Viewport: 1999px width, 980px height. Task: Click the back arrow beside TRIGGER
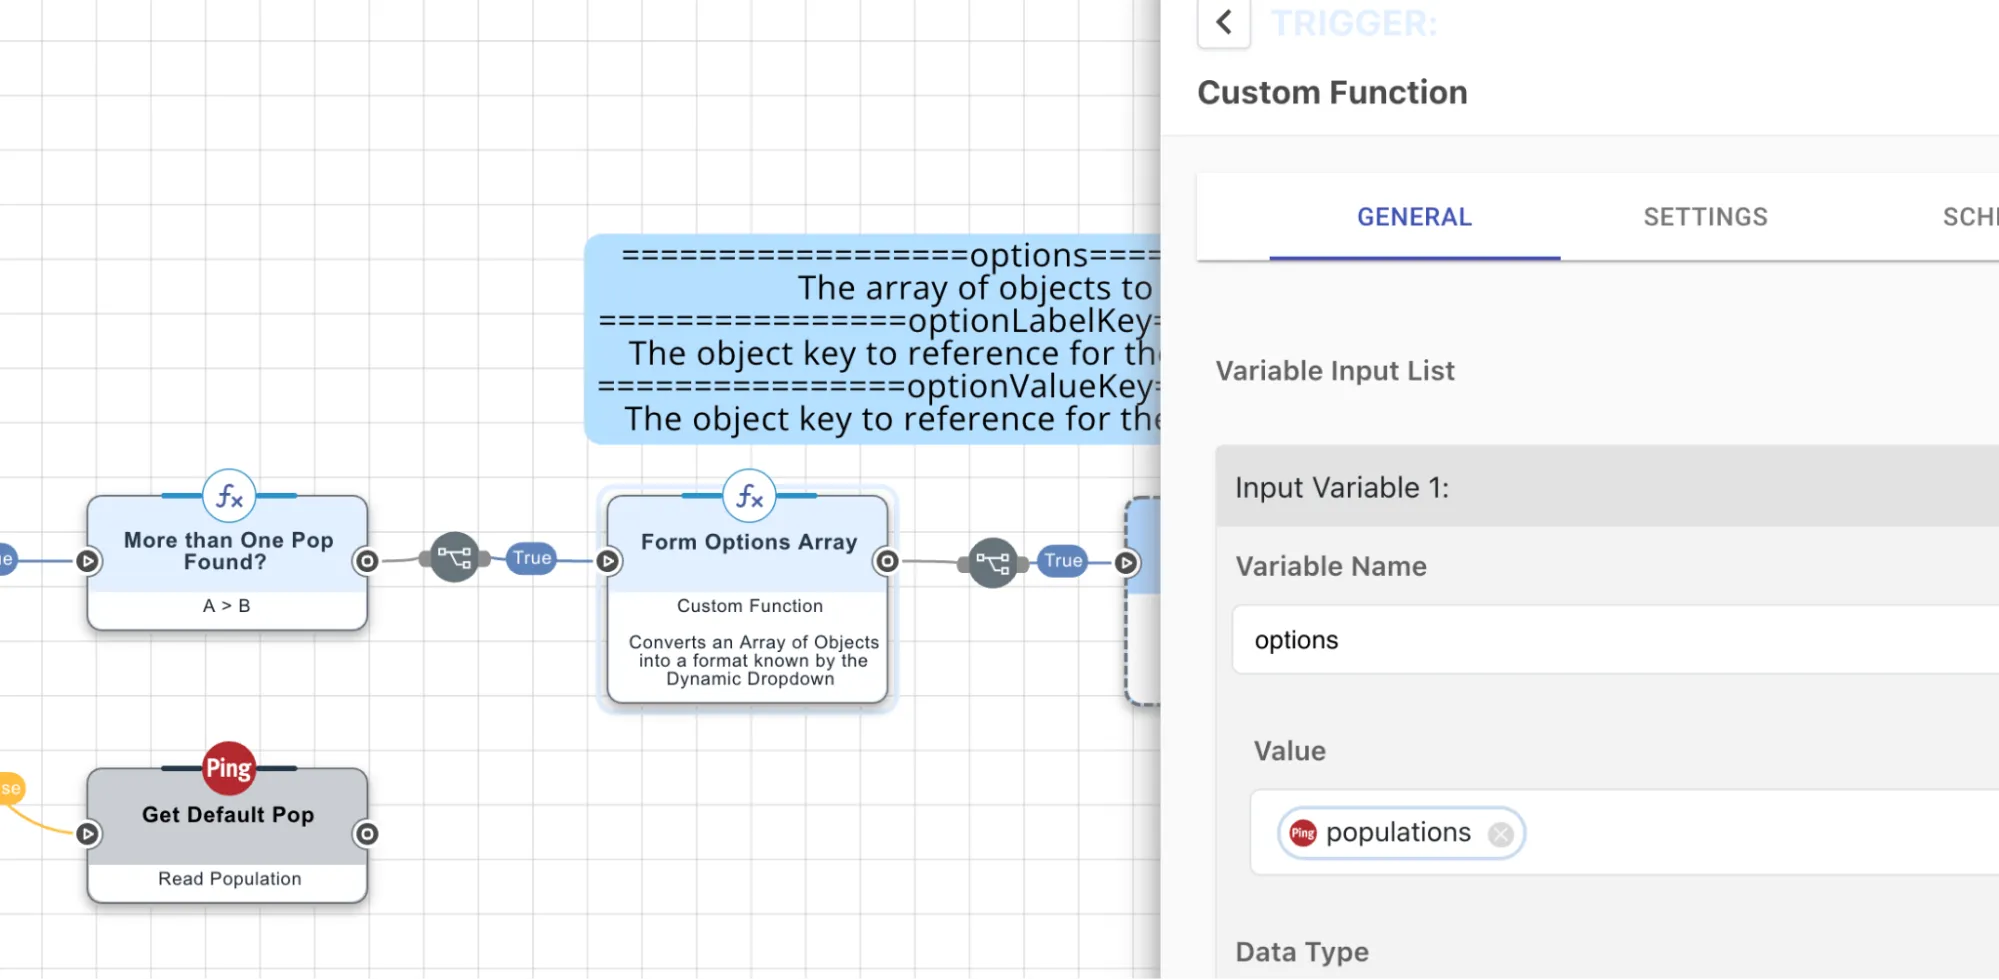(x=1223, y=22)
